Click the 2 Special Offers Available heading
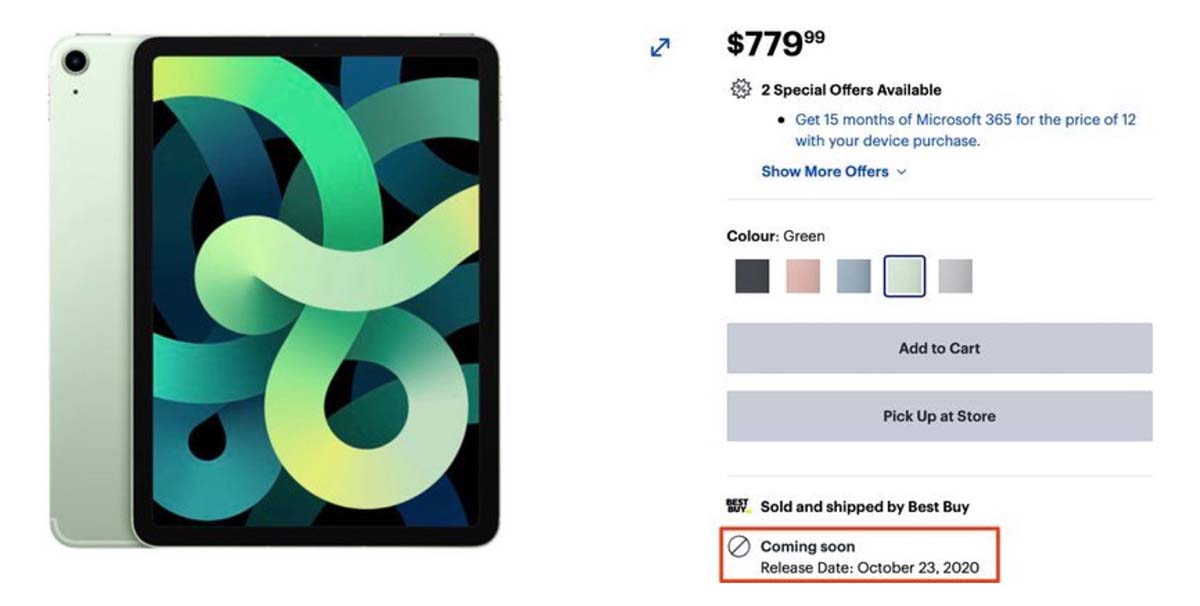 (851, 90)
